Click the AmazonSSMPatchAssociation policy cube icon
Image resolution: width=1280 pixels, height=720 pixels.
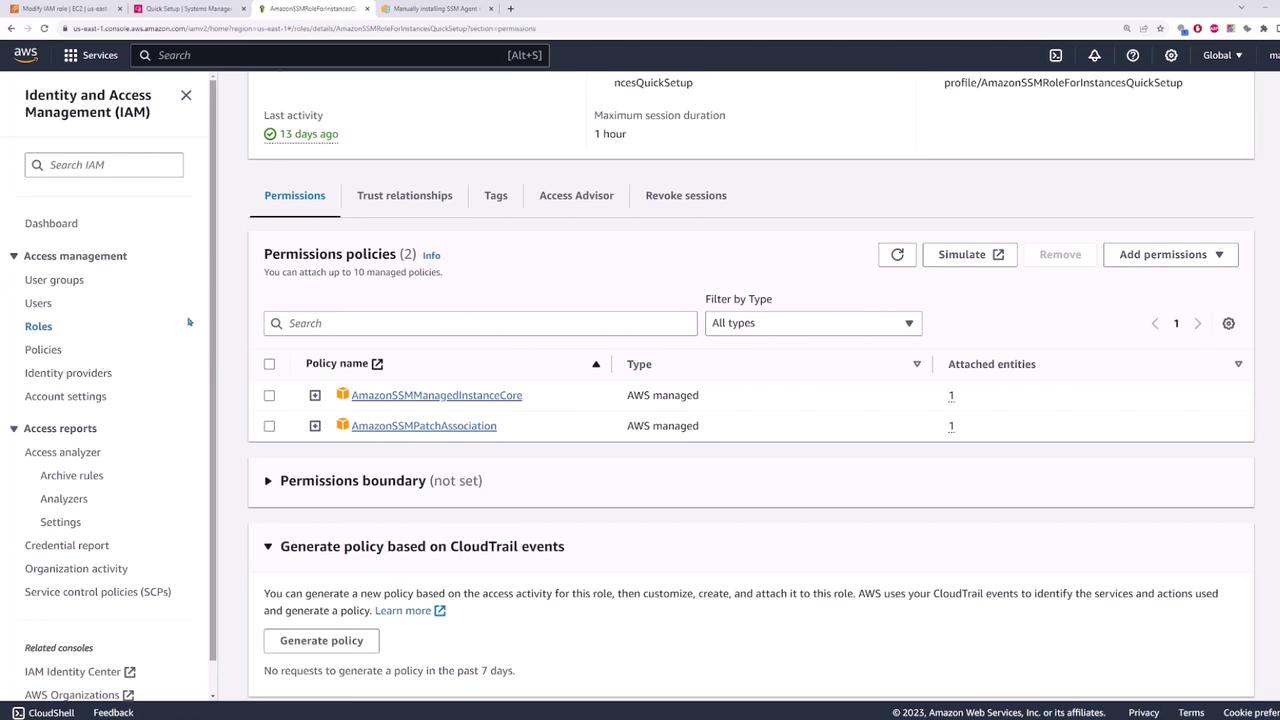click(x=342, y=425)
